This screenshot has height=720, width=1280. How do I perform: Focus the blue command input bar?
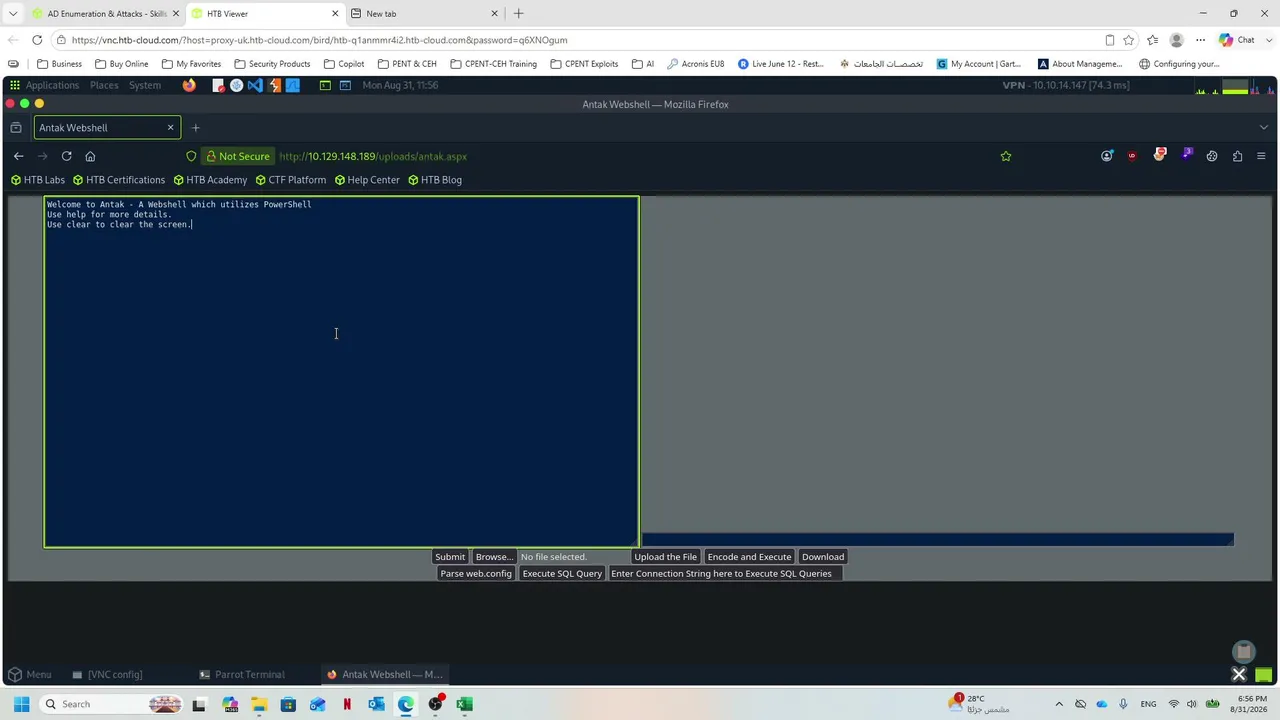937,540
